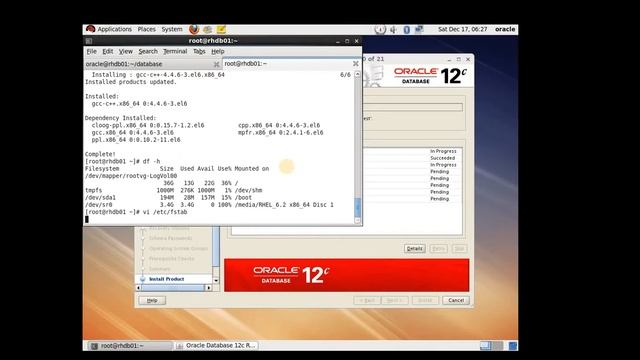Click the Details button in the Oracle installer
640x360 pixels.
coord(414,249)
